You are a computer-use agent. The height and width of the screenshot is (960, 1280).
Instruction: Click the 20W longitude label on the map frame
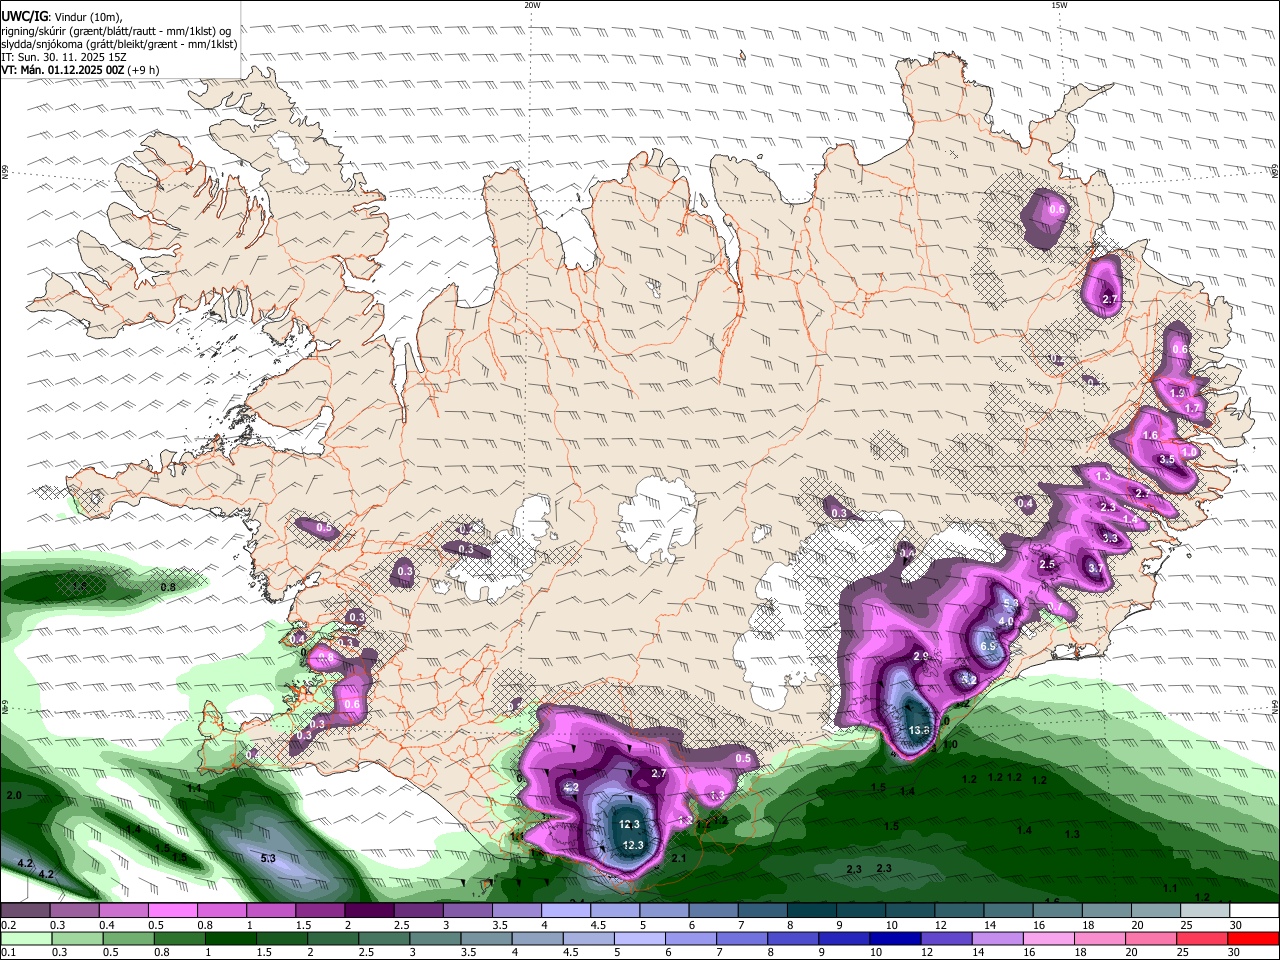[x=532, y=5]
